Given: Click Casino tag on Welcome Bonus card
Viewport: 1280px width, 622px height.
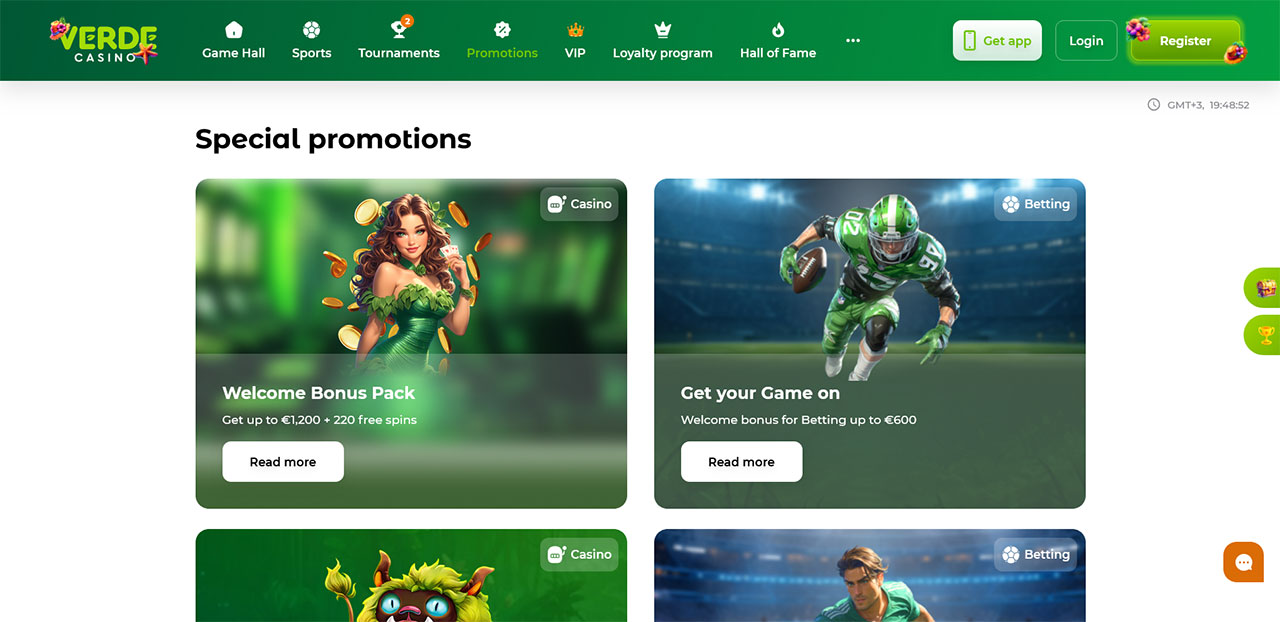Looking at the screenshot, I should point(579,204).
